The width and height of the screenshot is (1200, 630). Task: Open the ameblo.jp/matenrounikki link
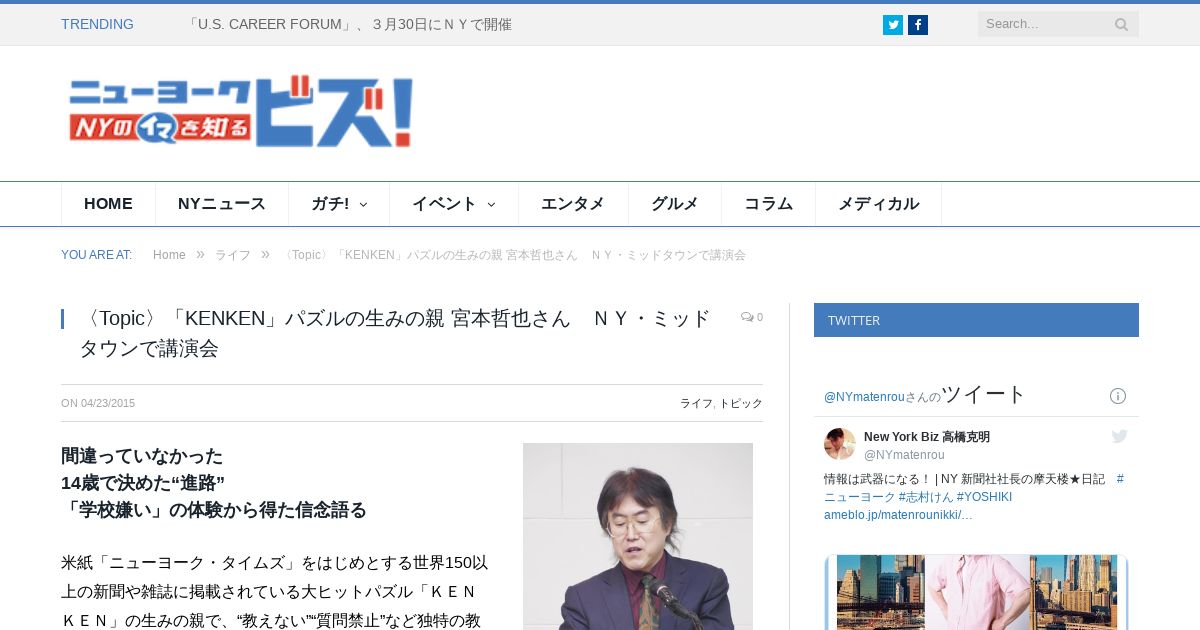(898, 515)
